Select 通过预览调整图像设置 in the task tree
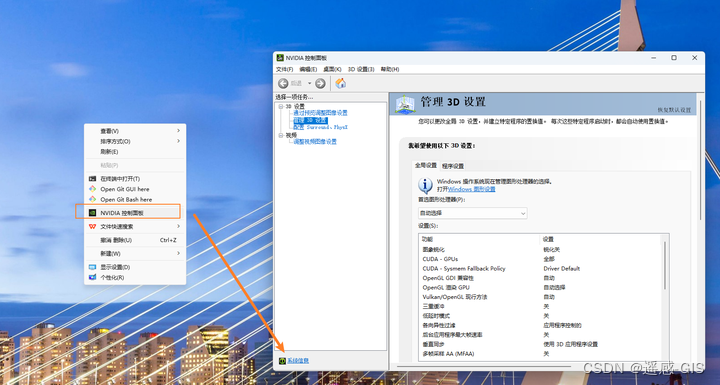This screenshot has height=385, width=720. [x=321, y=113]
